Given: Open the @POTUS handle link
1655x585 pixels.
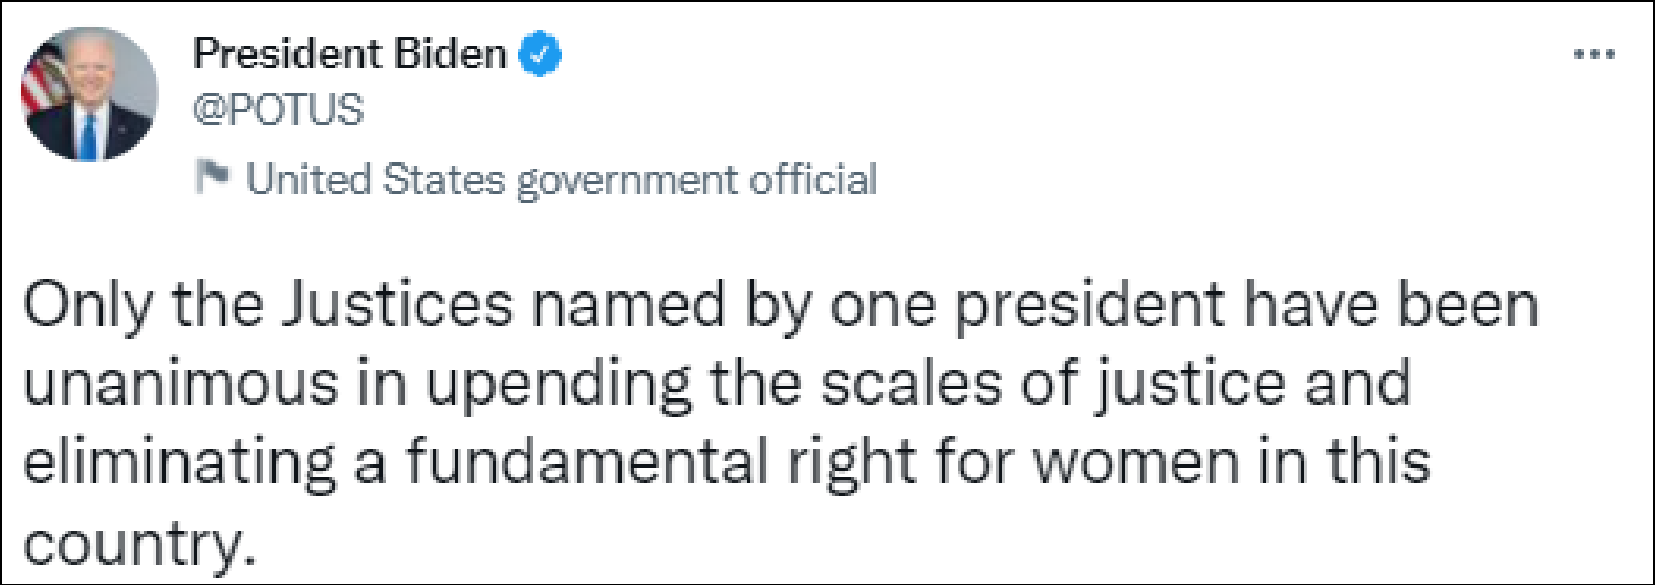Looking at the screenshot, I should coord(278,110).
